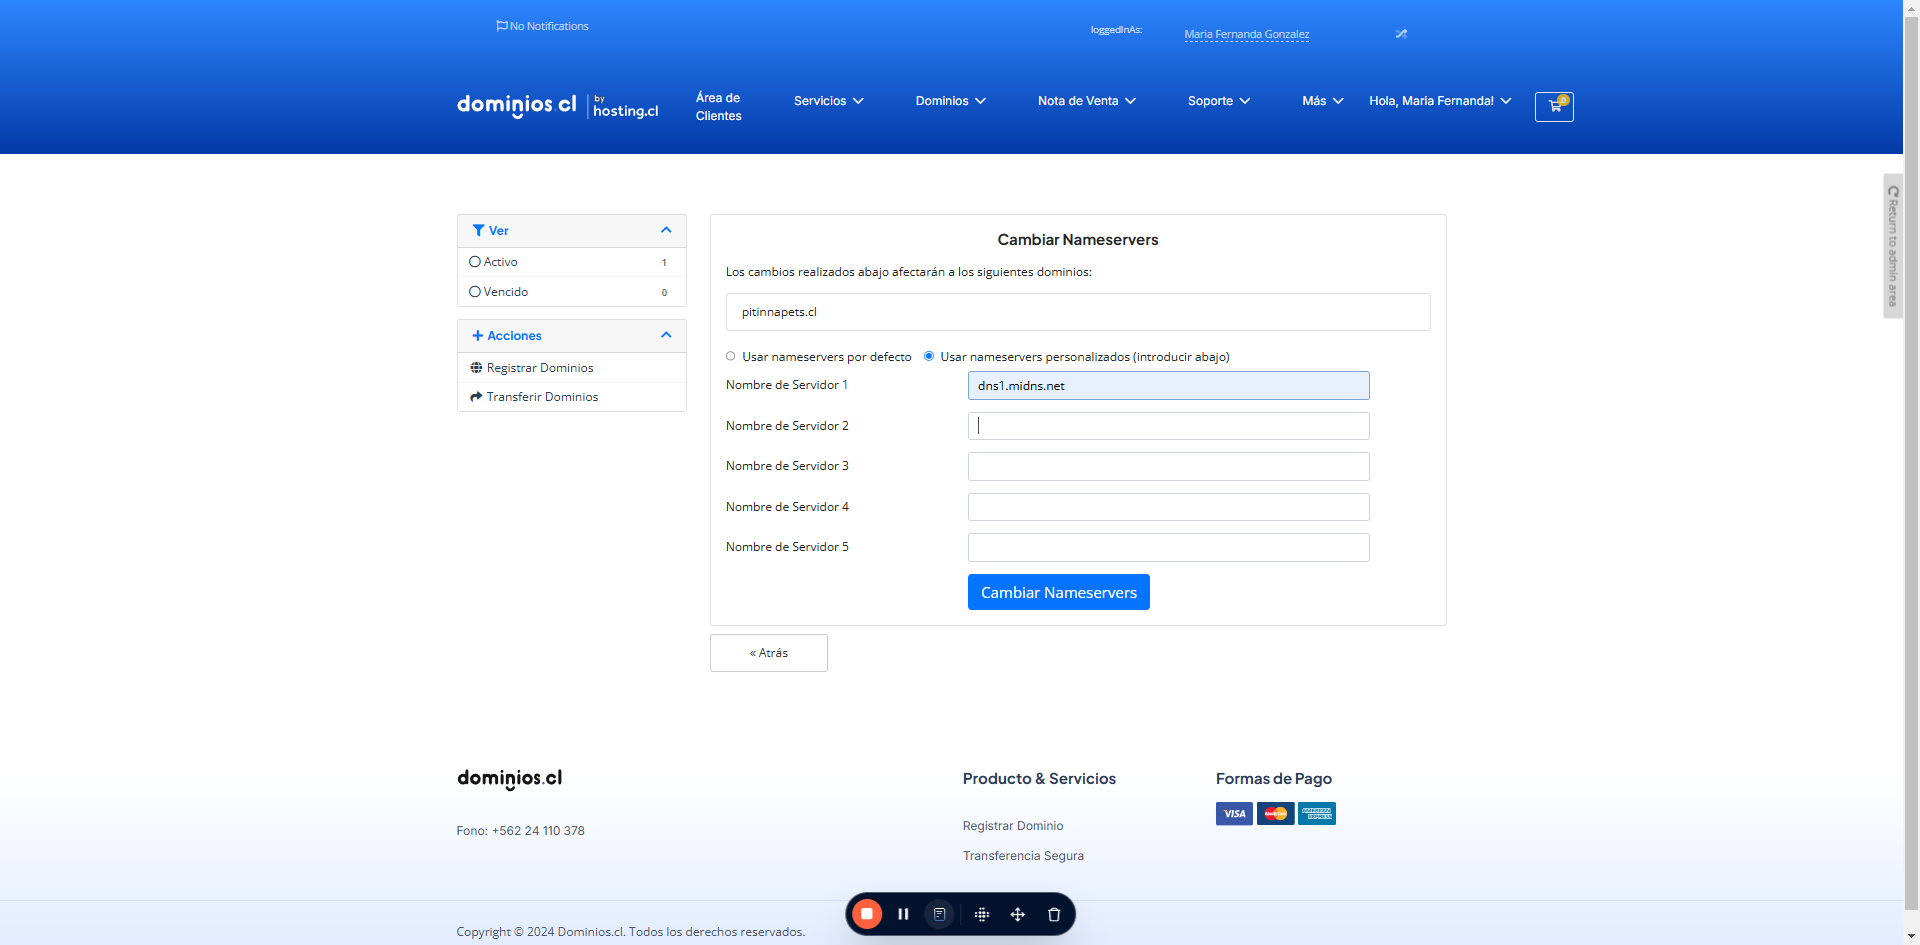Screen dimensions: 1920x945
Task: Click the Nombre de Servidor 5 field
Action: coord(1168,548)
